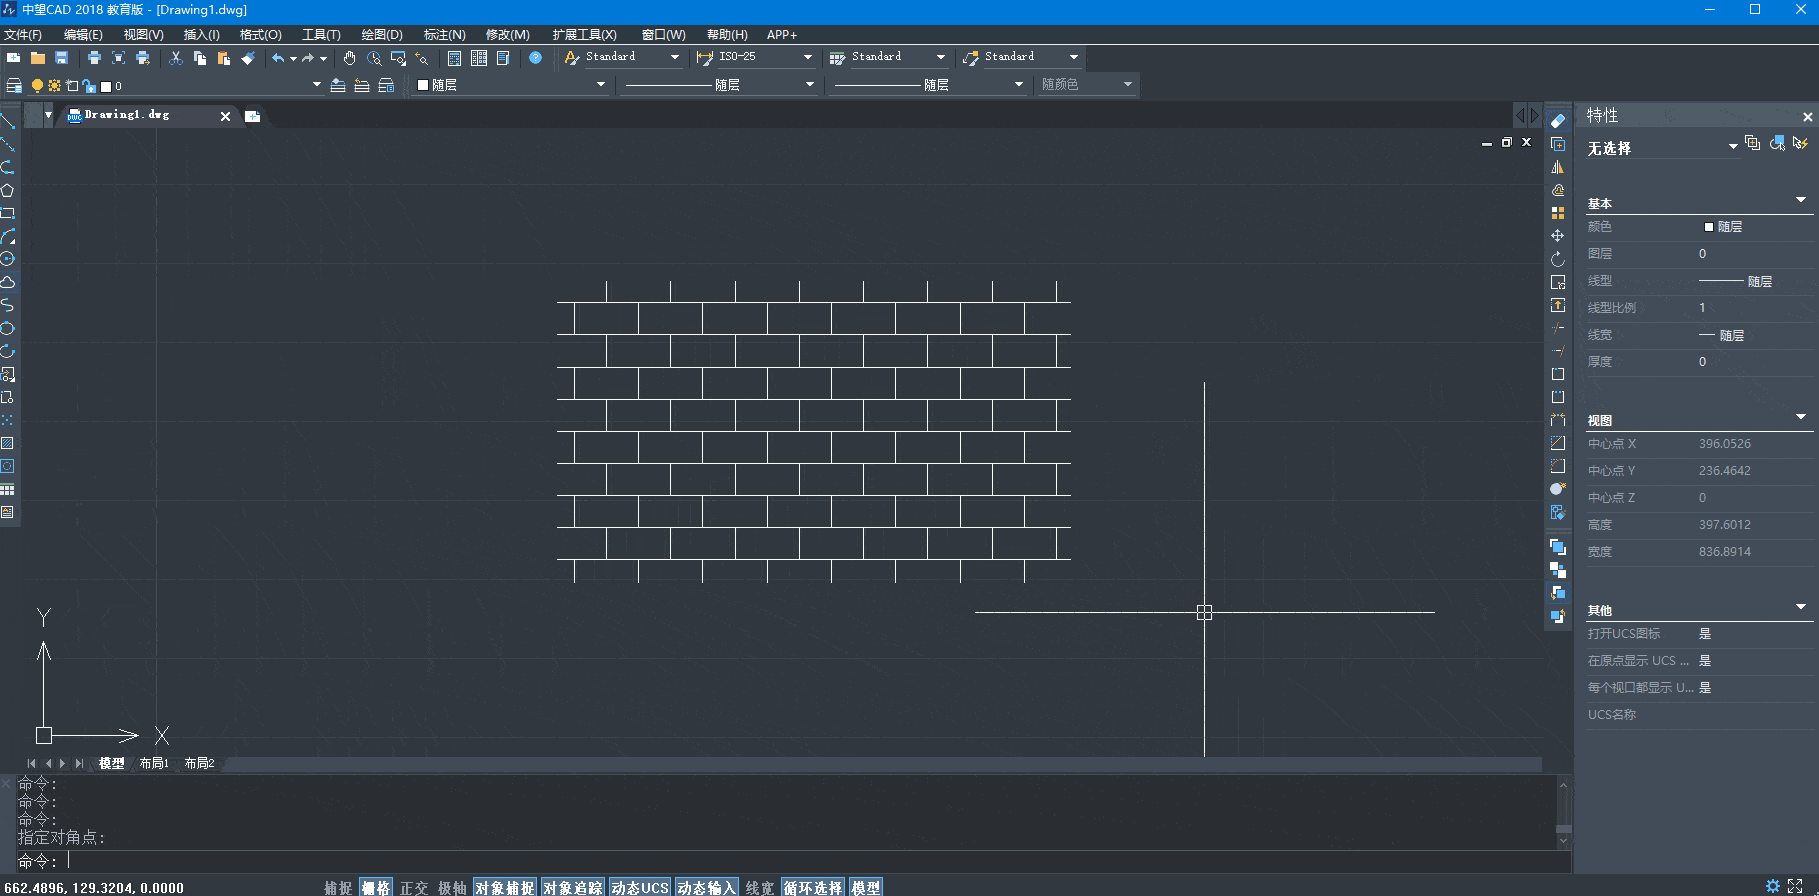Select the Polygon drawing tool
The width and height of the screenshot is (1819, 896).
click(x=8, y=190)
